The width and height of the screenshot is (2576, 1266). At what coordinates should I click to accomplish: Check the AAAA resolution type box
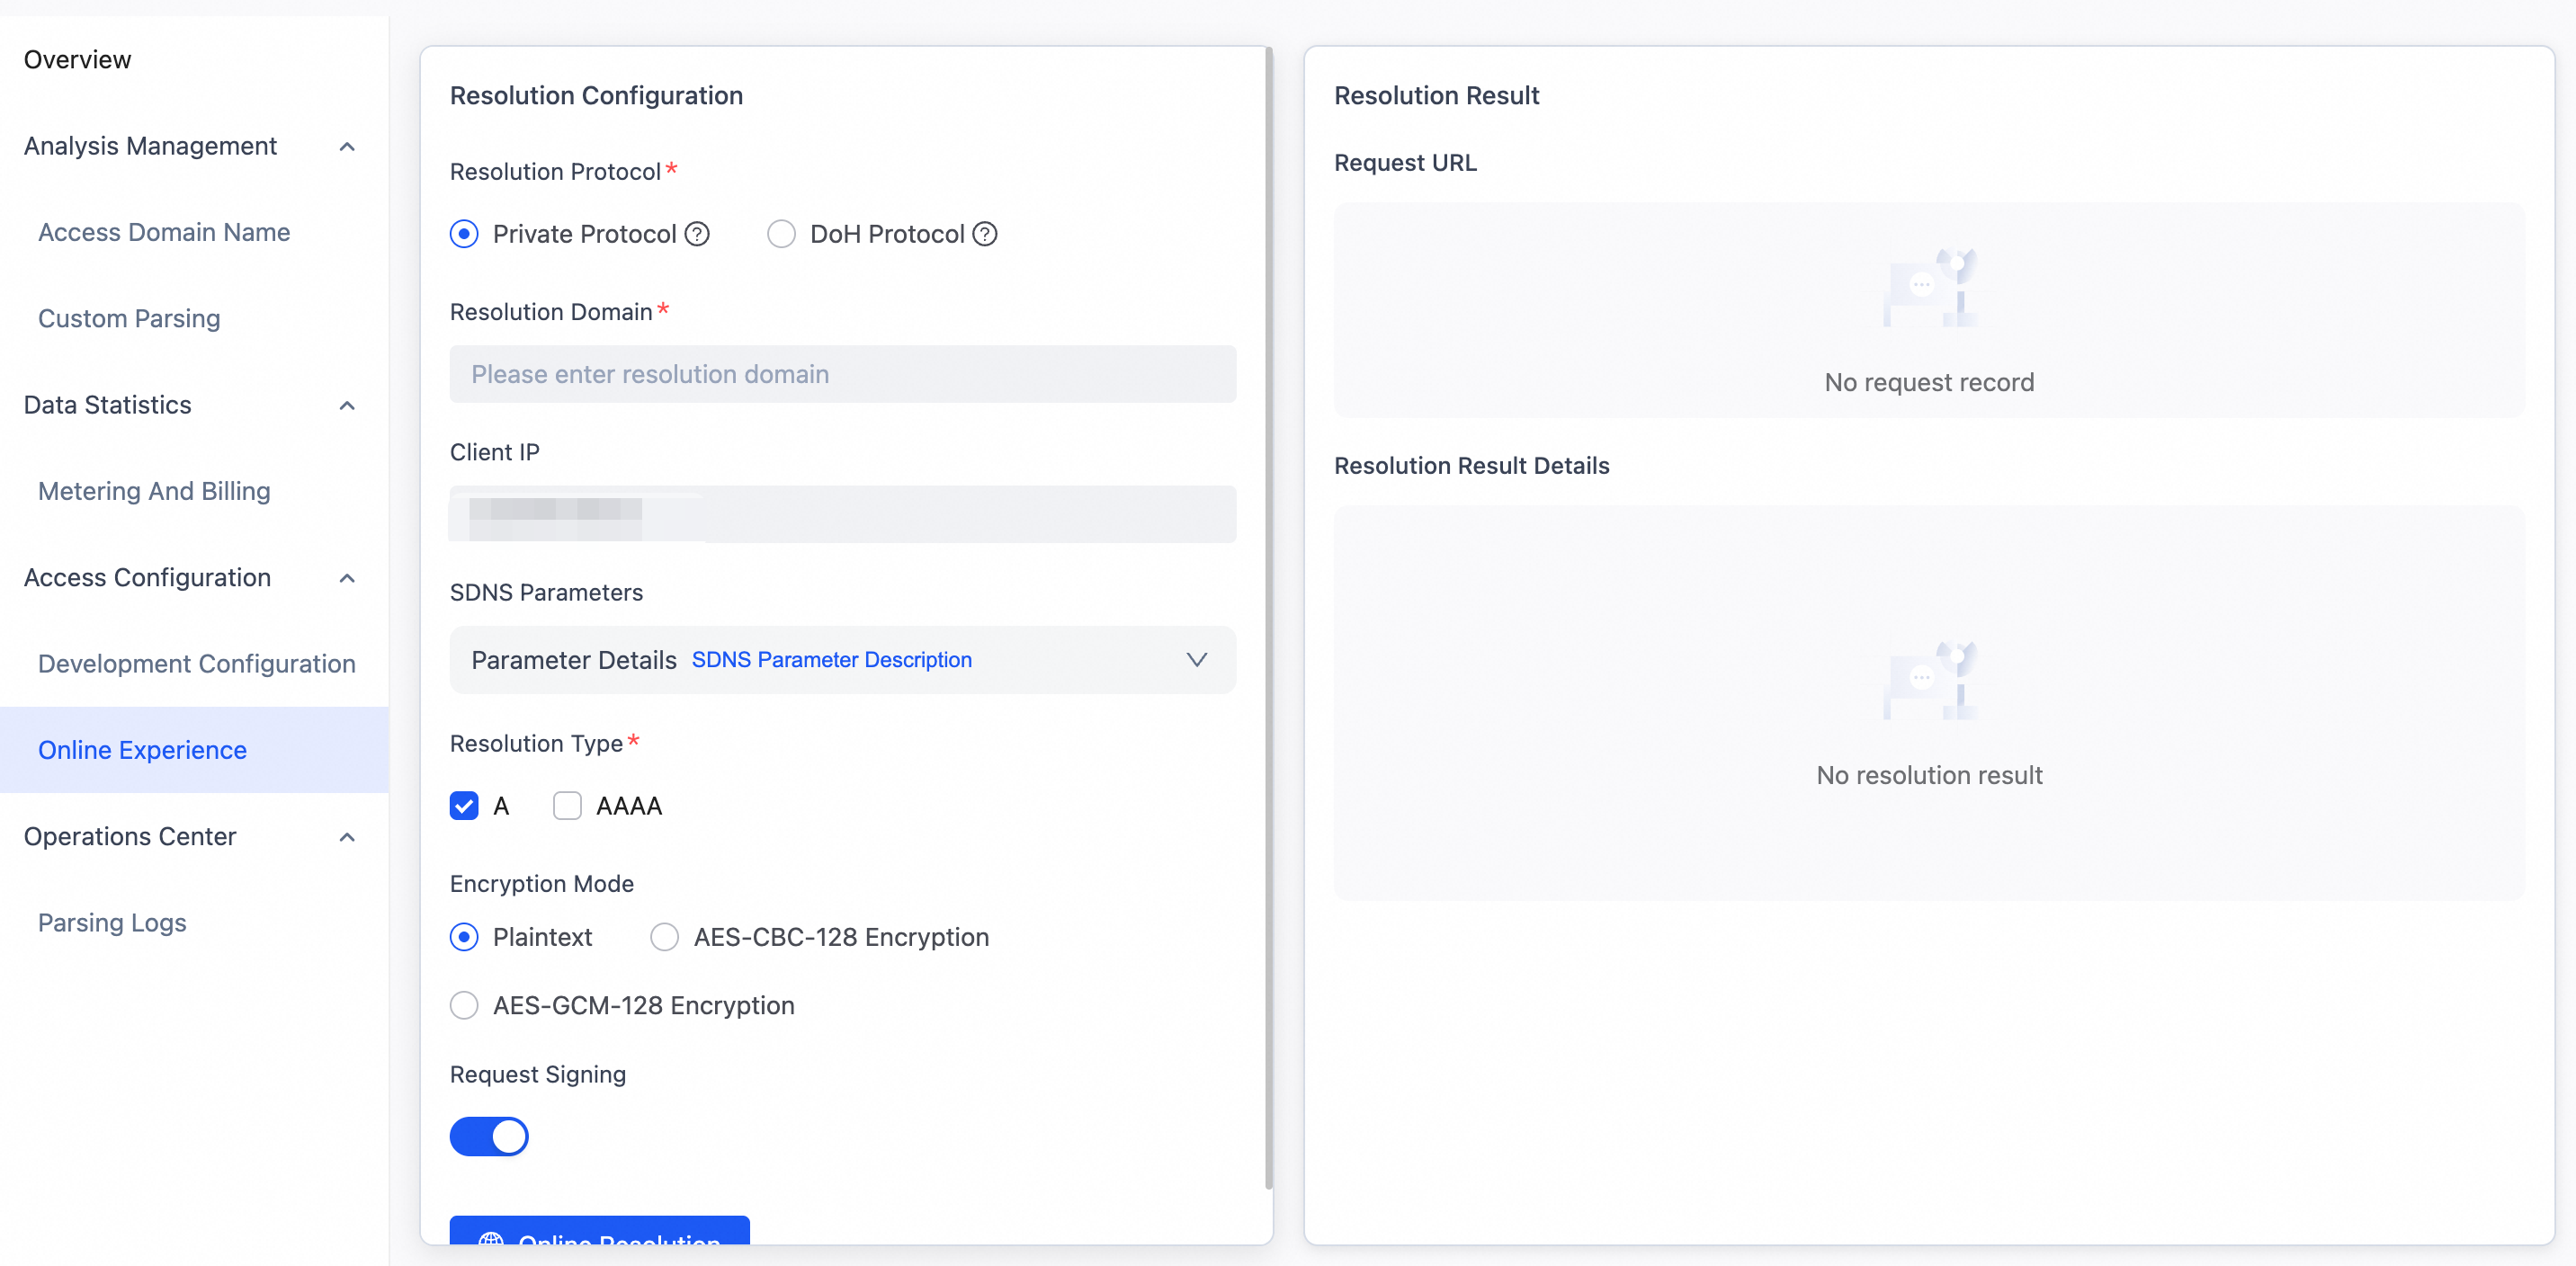pos(567,806)
